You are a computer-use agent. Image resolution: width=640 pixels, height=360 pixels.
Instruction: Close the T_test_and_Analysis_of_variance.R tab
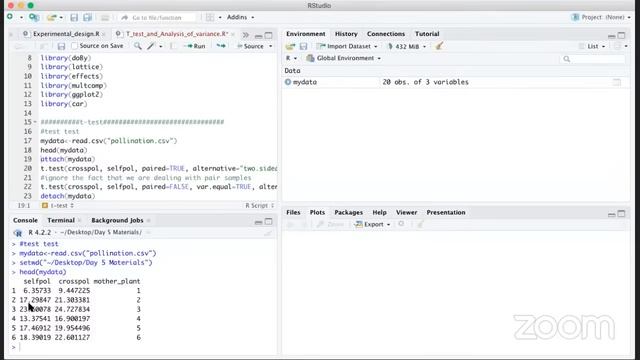click(x=233, y=34)
